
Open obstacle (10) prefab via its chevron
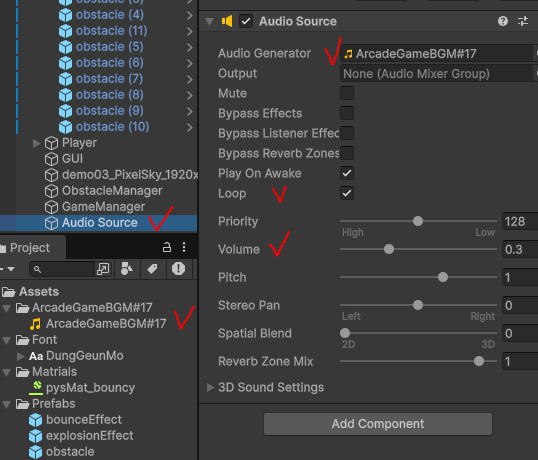coord(190,127)
